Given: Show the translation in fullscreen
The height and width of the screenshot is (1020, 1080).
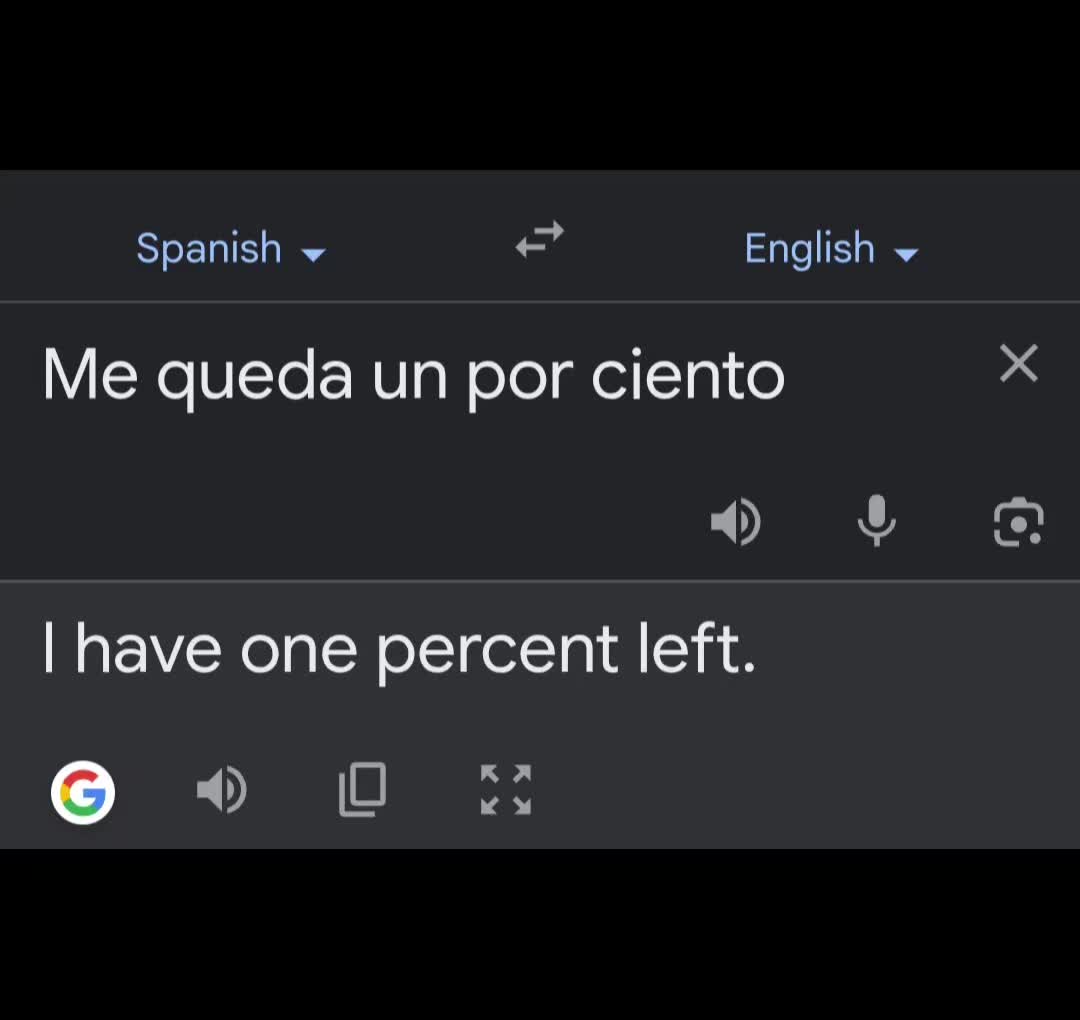Looking at the screenshot, I should [506, 789].
